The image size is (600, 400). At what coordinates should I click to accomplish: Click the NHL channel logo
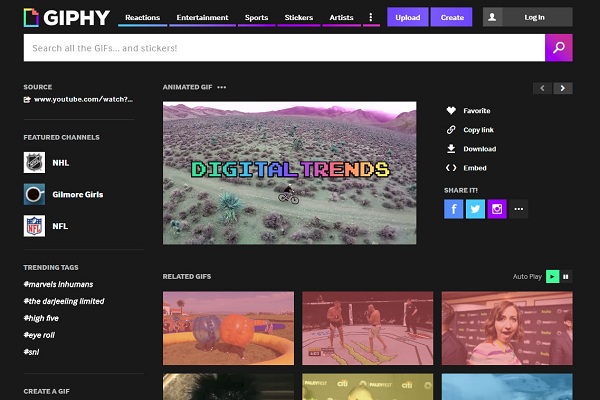click(x=34, y=162)
